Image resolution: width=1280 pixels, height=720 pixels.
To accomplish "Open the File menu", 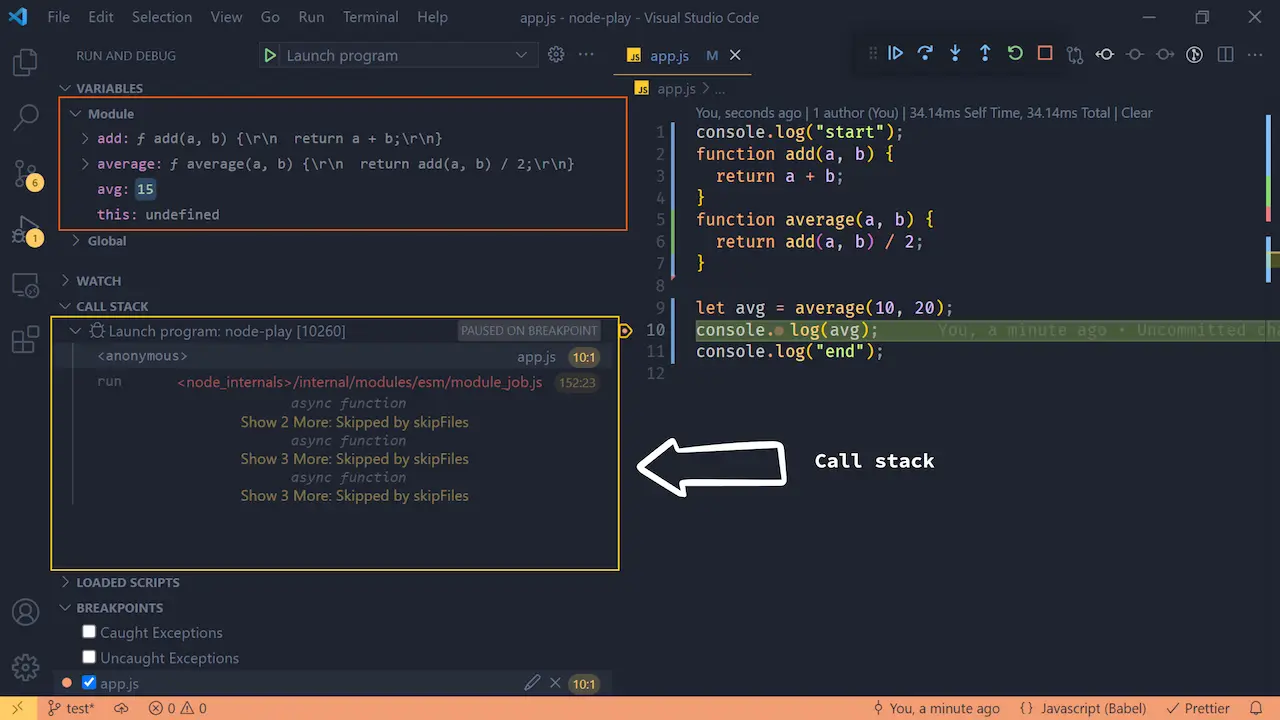I will 59,17.
